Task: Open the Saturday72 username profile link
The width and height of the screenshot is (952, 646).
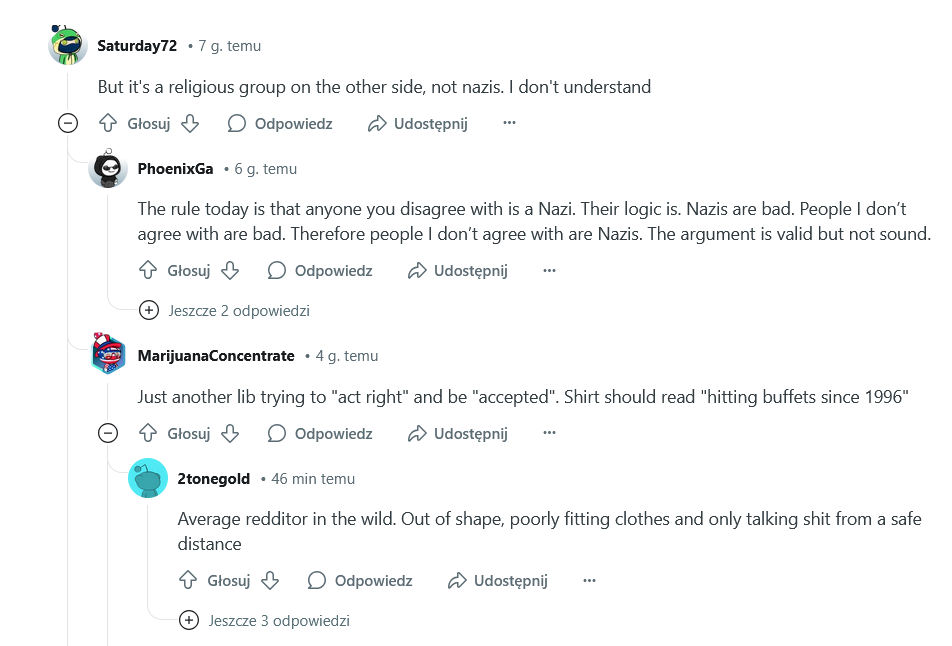Action: (x=137, y=46)
